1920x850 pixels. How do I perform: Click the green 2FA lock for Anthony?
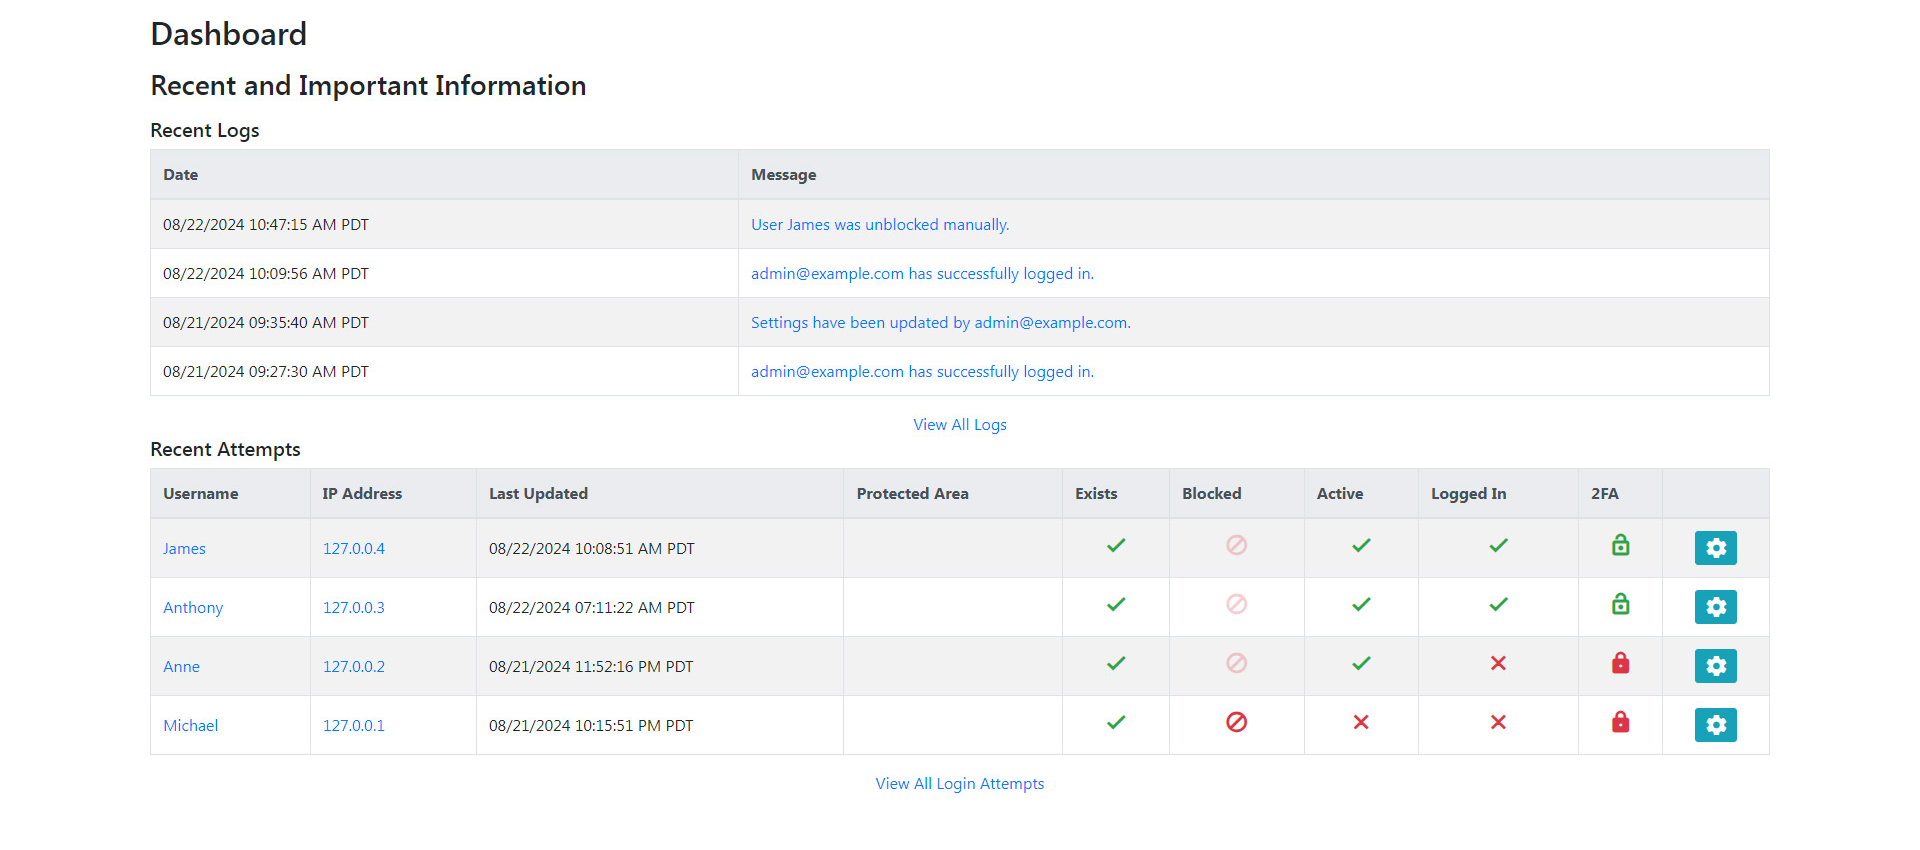[x=1620, y=604]
